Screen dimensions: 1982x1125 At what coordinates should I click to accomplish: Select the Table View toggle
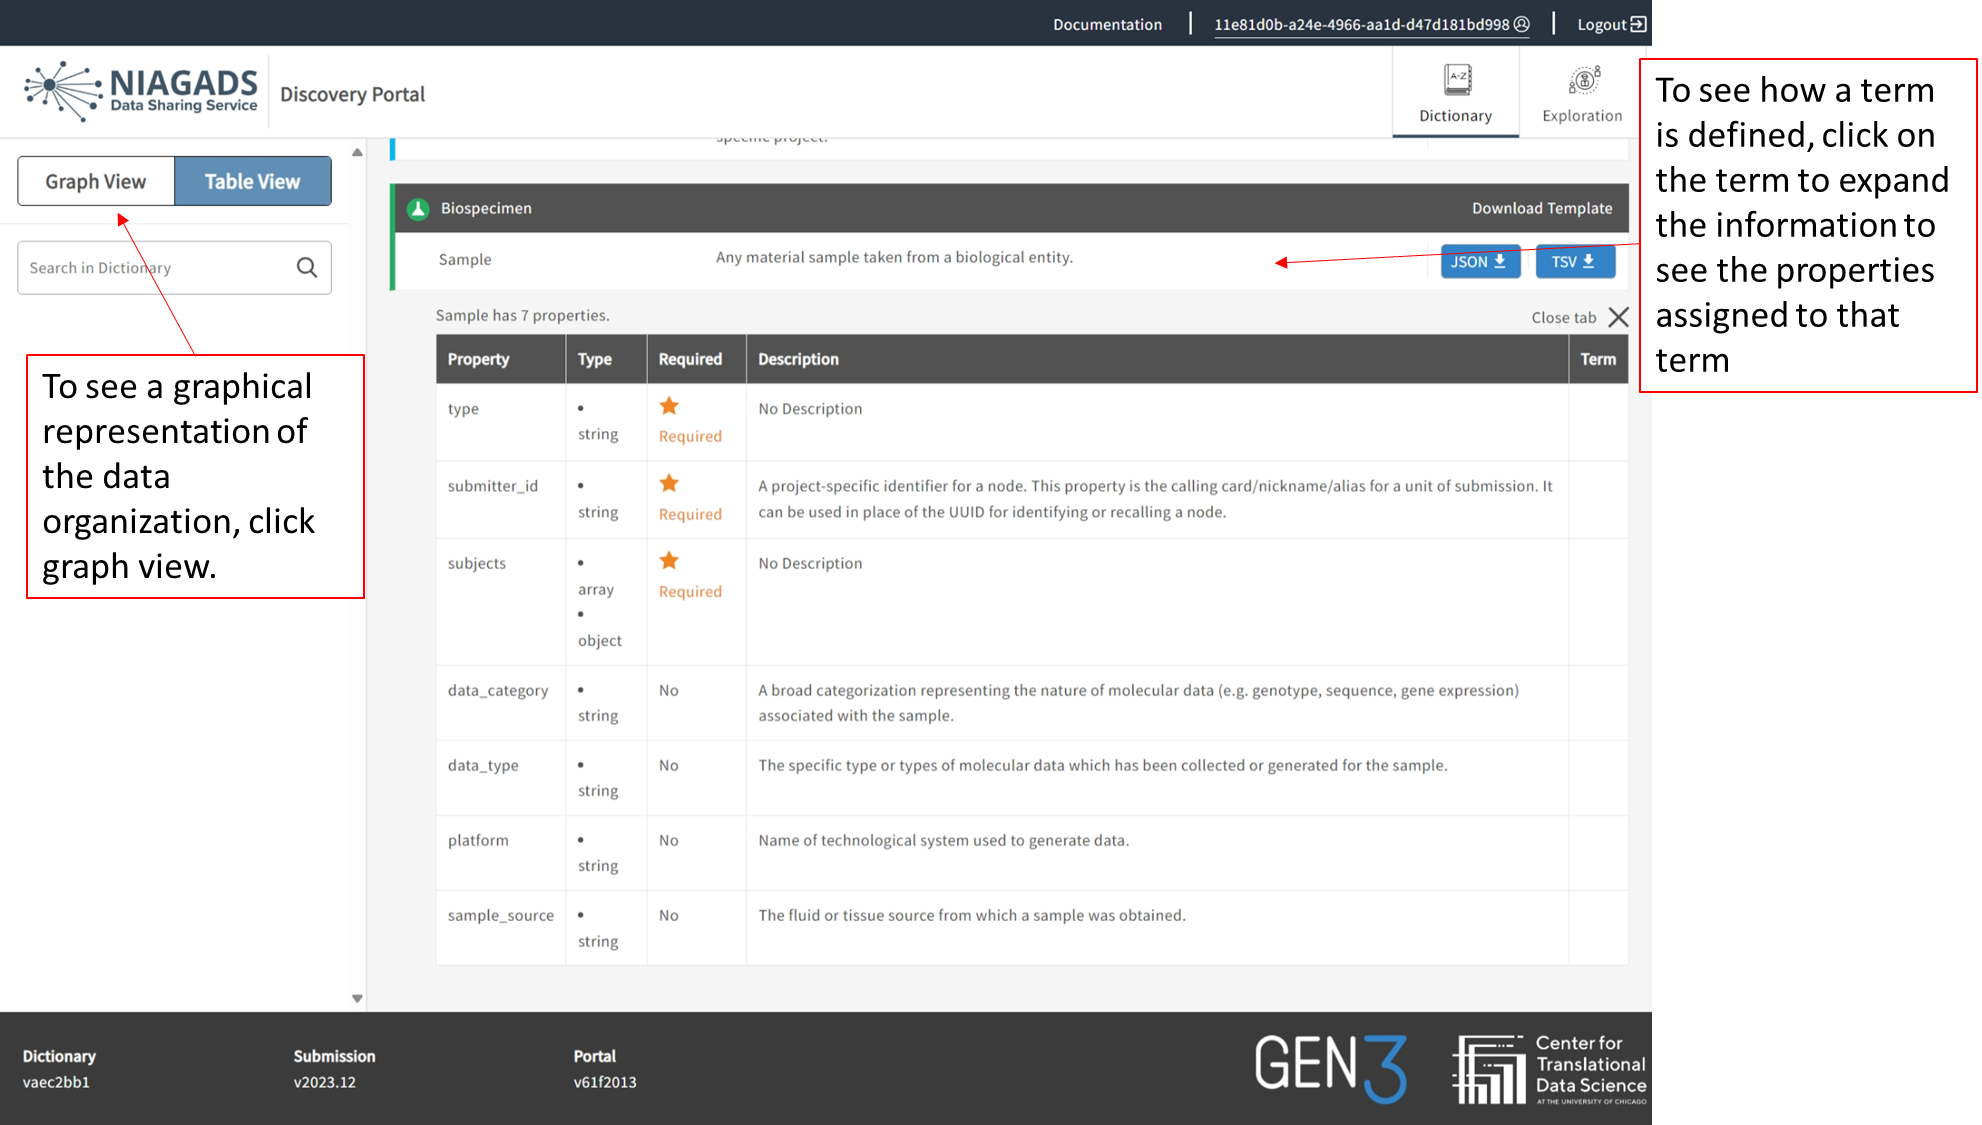point(252,181)
